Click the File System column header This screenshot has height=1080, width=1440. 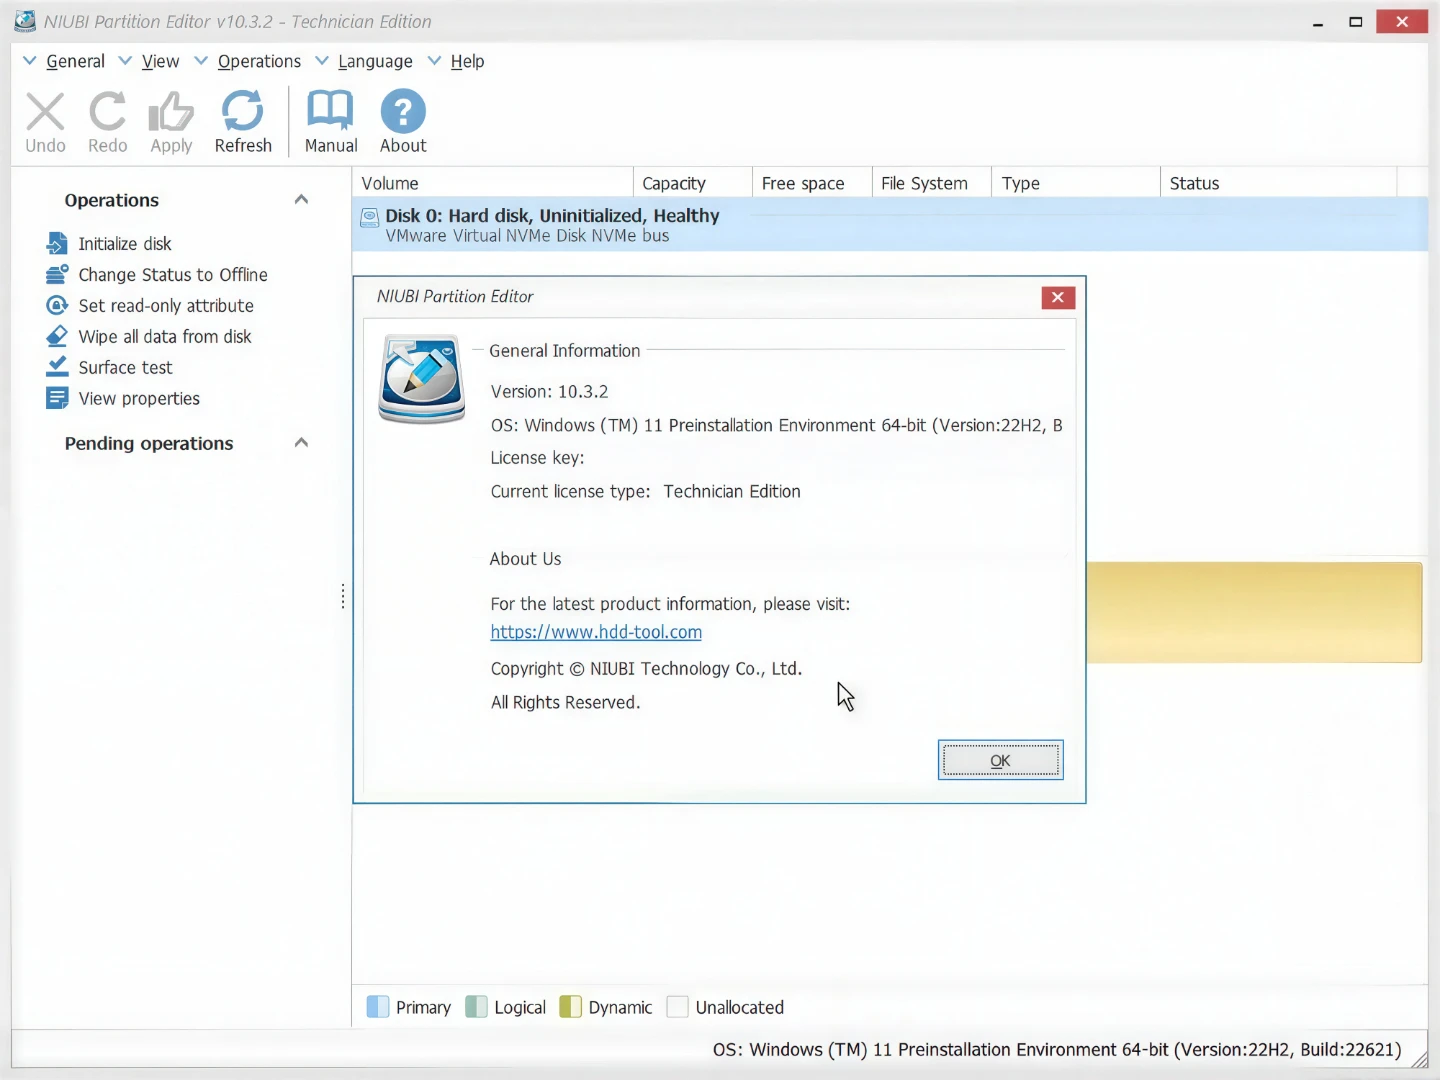[x=931, y=183]
